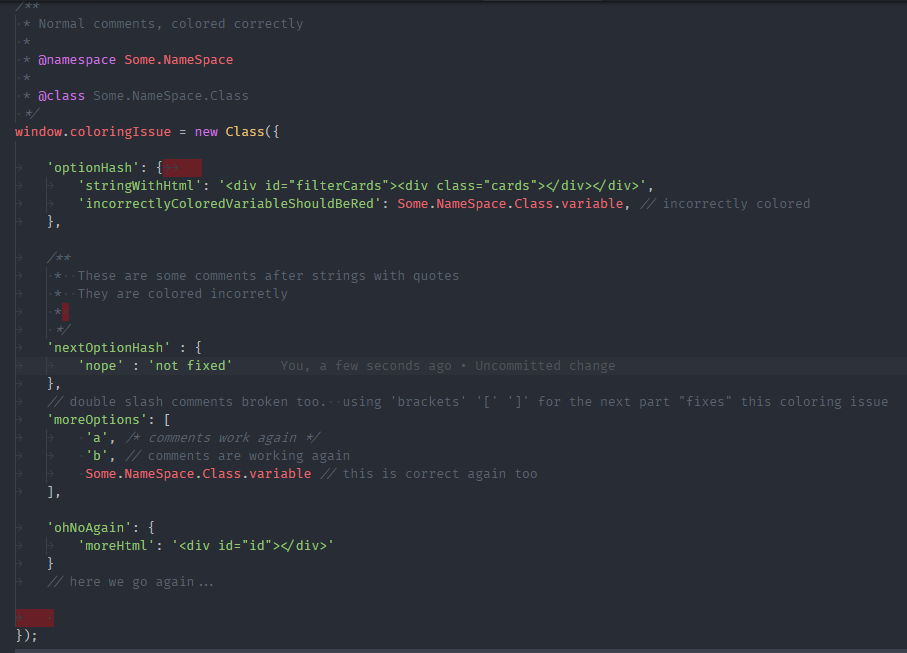
Task: Click the 'not fixed' string value
Action: click(190, 366)
